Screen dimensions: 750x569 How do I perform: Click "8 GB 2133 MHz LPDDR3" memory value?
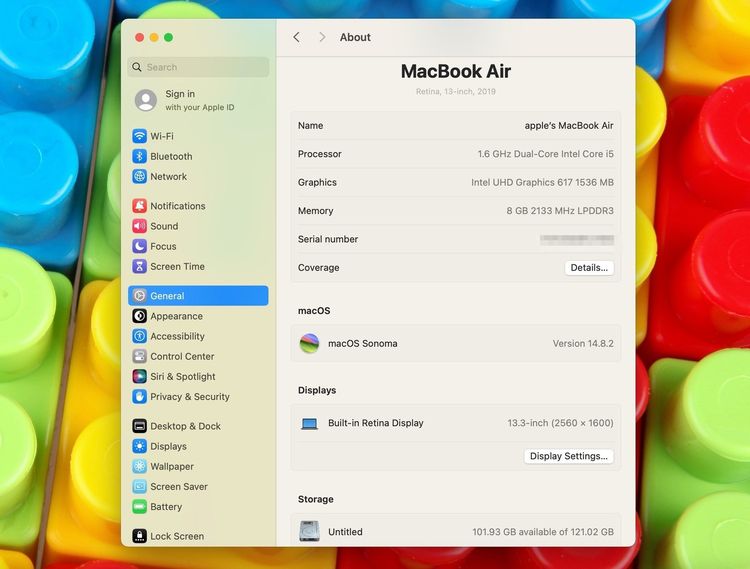pyautogui.click(x=560, y=211)
